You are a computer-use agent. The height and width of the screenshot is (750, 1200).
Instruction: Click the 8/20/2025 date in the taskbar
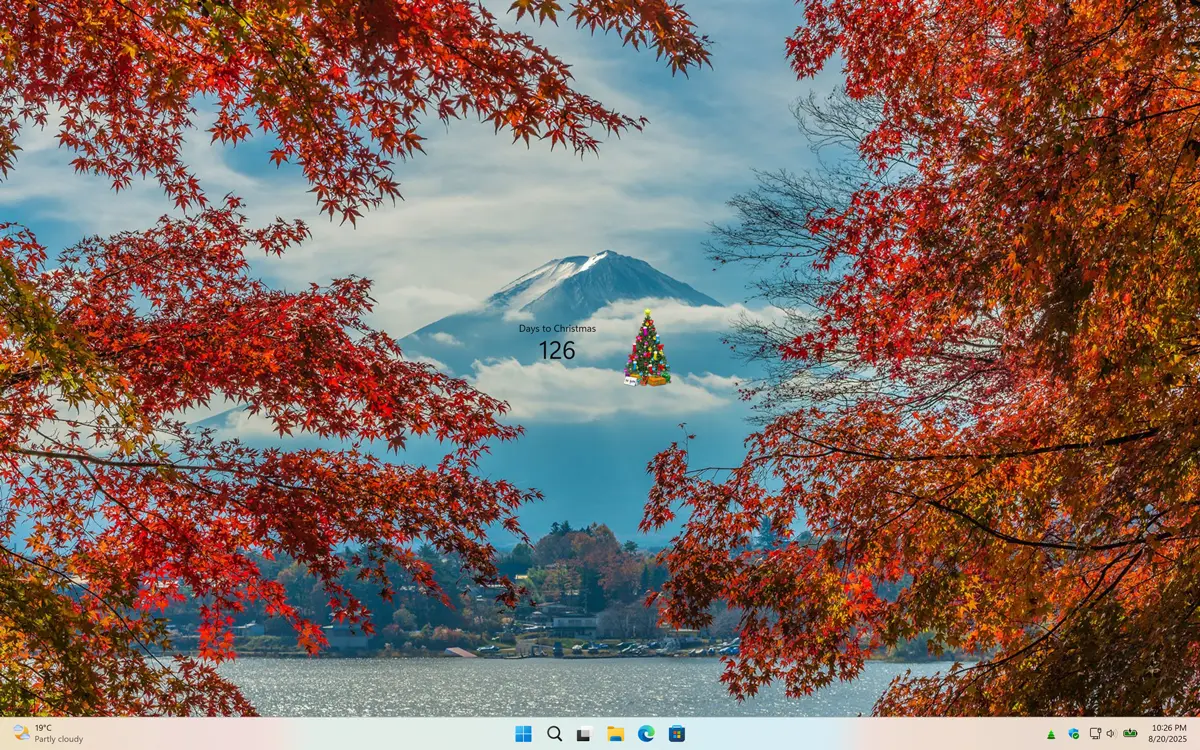click(x=1169, y=740)
